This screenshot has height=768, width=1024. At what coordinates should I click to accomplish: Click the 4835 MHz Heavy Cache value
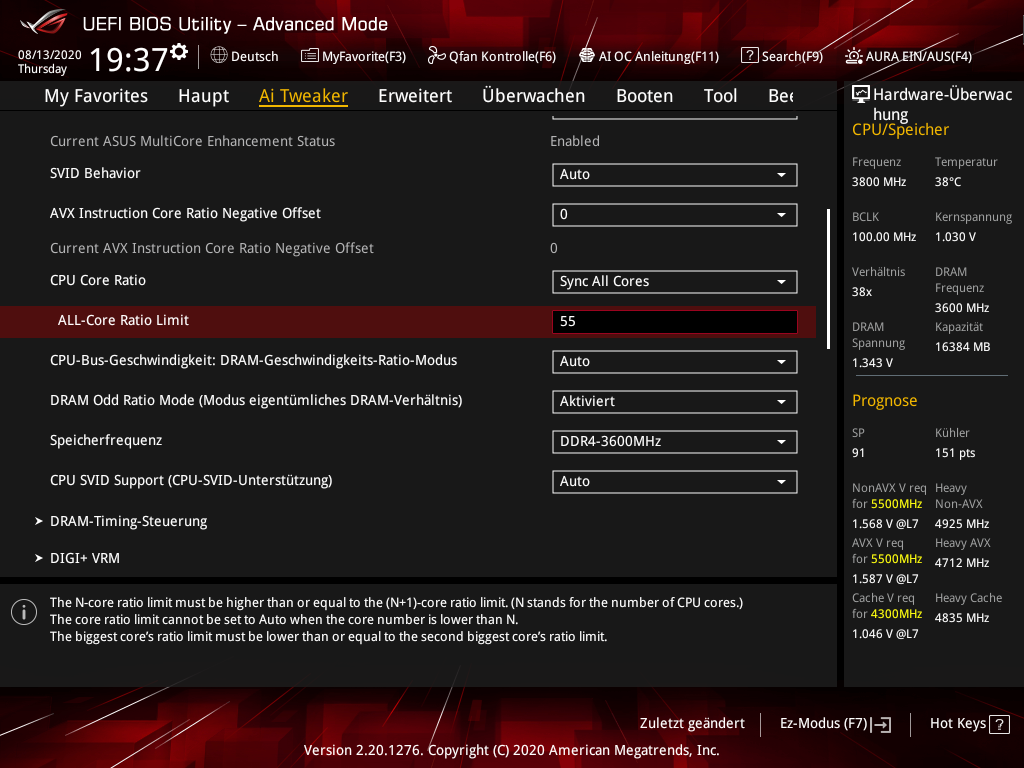[962, 618]
